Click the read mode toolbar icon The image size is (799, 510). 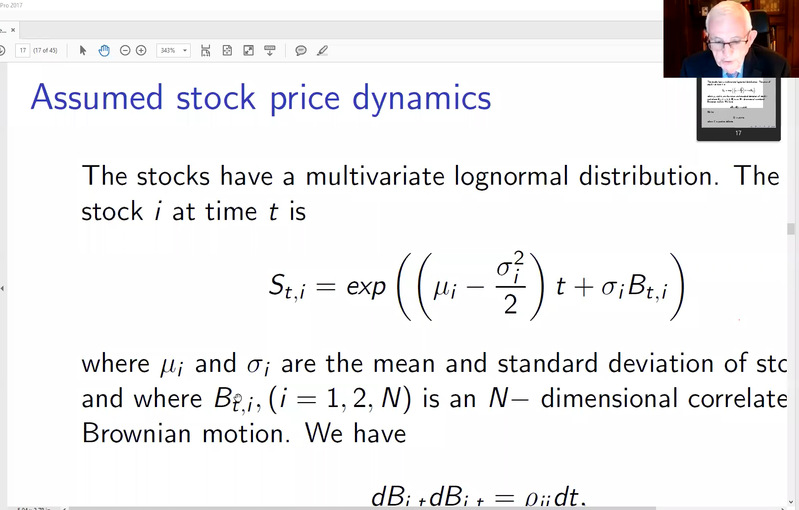point(268,50)
